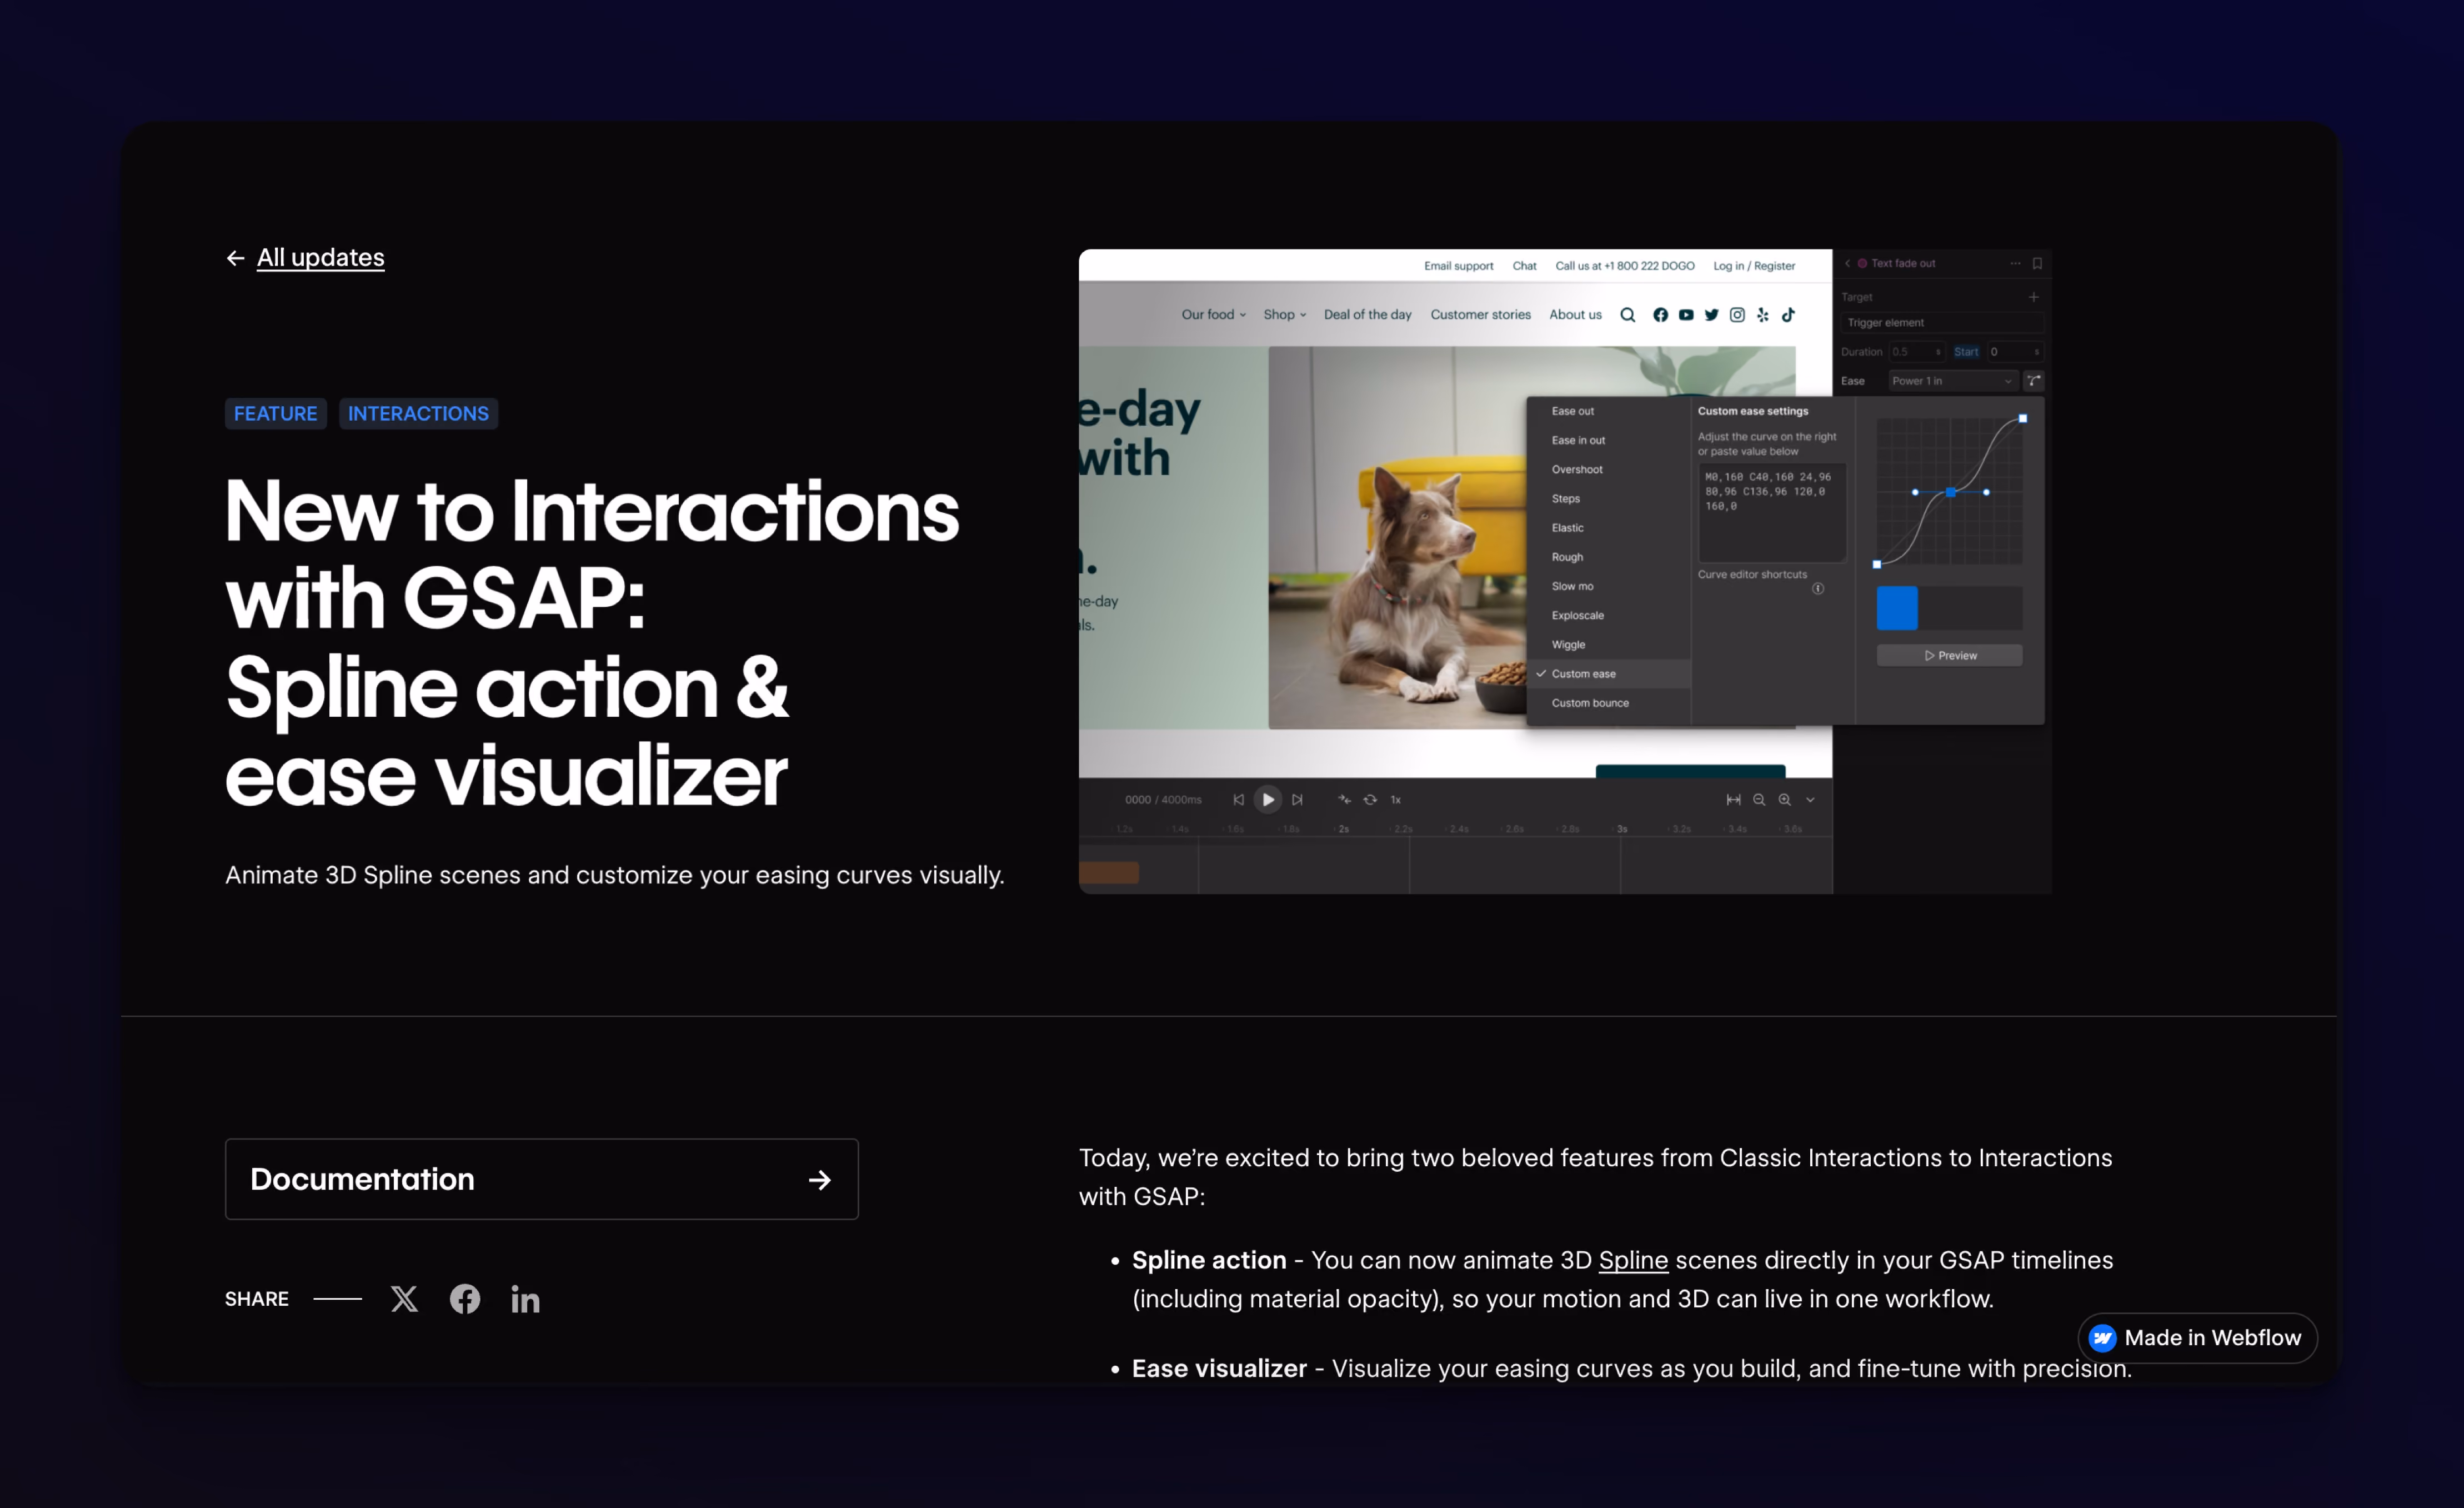Viewport: 2464px width, 1508px height.
Task: Open the three-dot menu for Text fade out
Action: (x=2015, y=264)
